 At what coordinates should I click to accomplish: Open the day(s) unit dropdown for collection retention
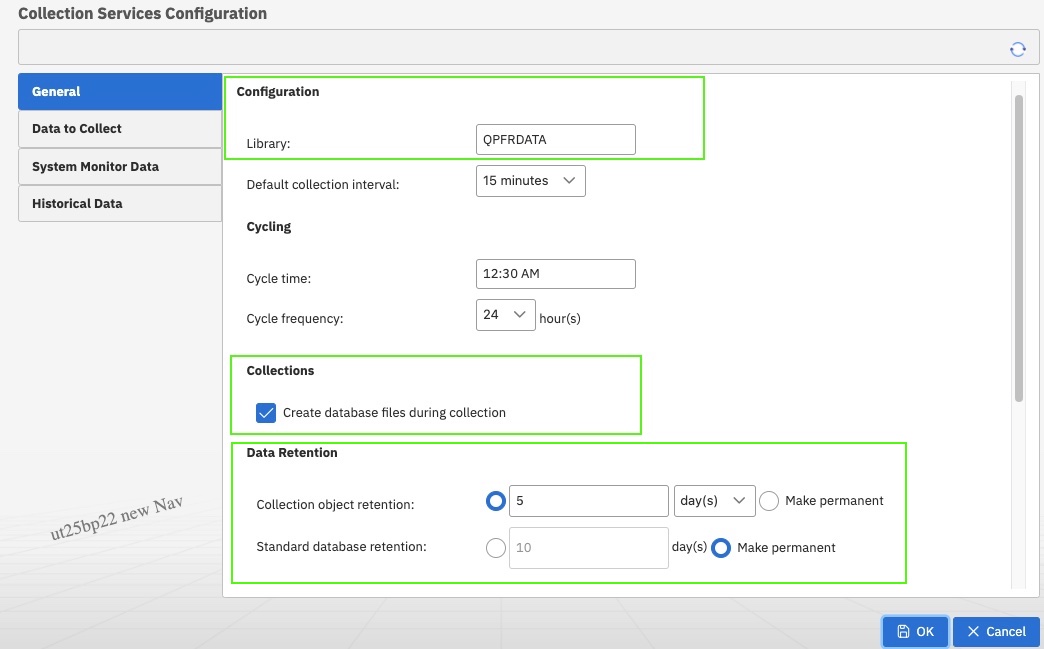tap(714, 501)
